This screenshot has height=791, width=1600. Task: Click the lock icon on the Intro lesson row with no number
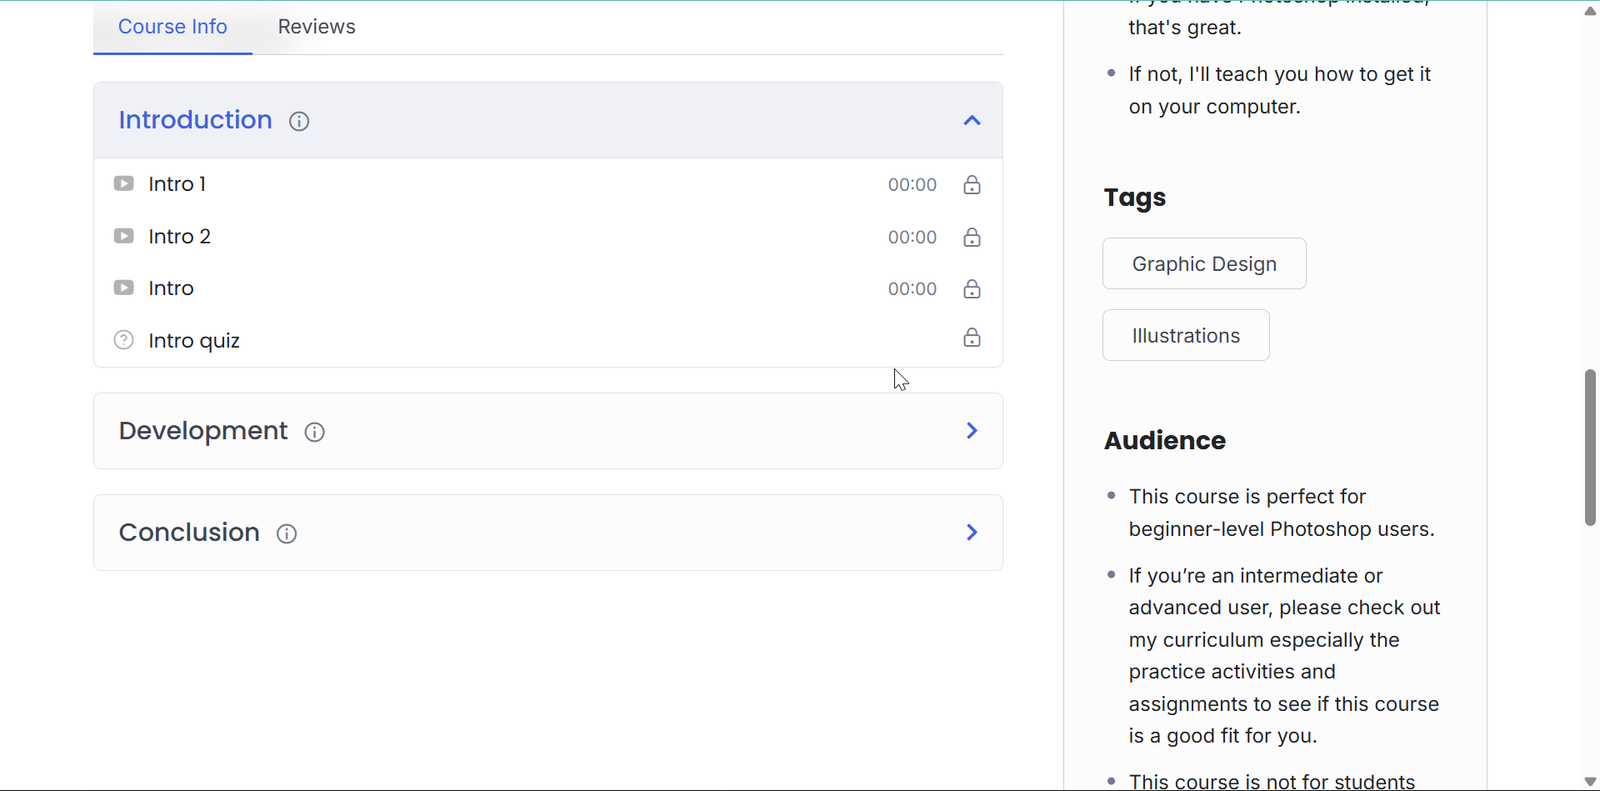[x=972, y=289]
